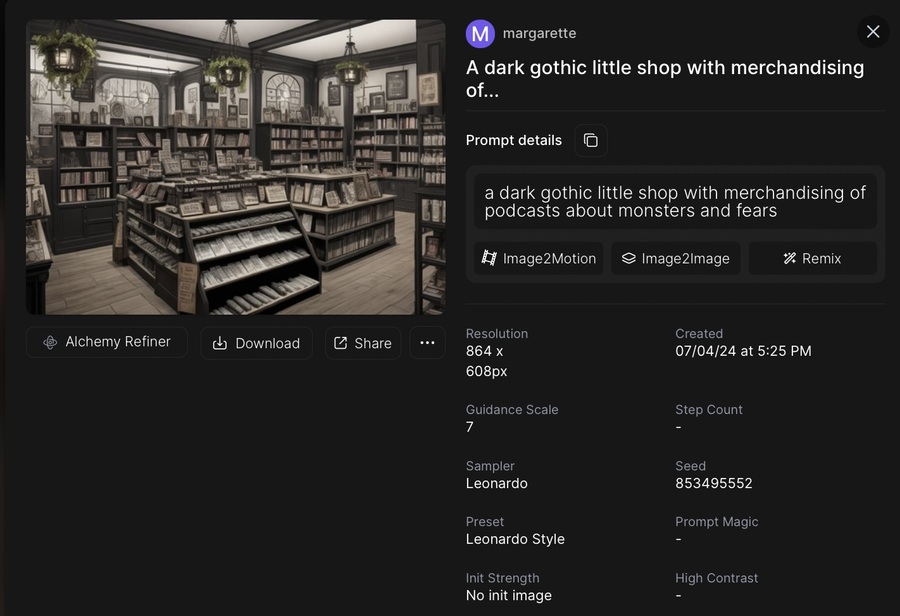Open the Alchemy Refiner tool
900x616 pixels.
(x=107, y=342)
